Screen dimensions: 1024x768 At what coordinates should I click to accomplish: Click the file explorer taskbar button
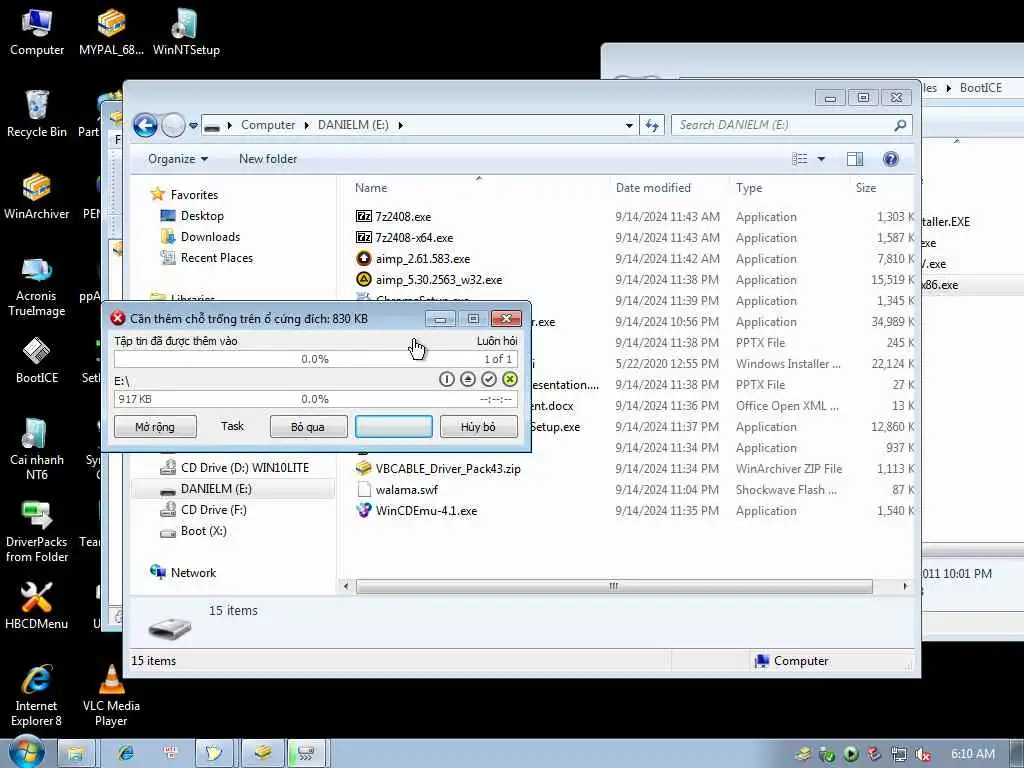(76, 753)
